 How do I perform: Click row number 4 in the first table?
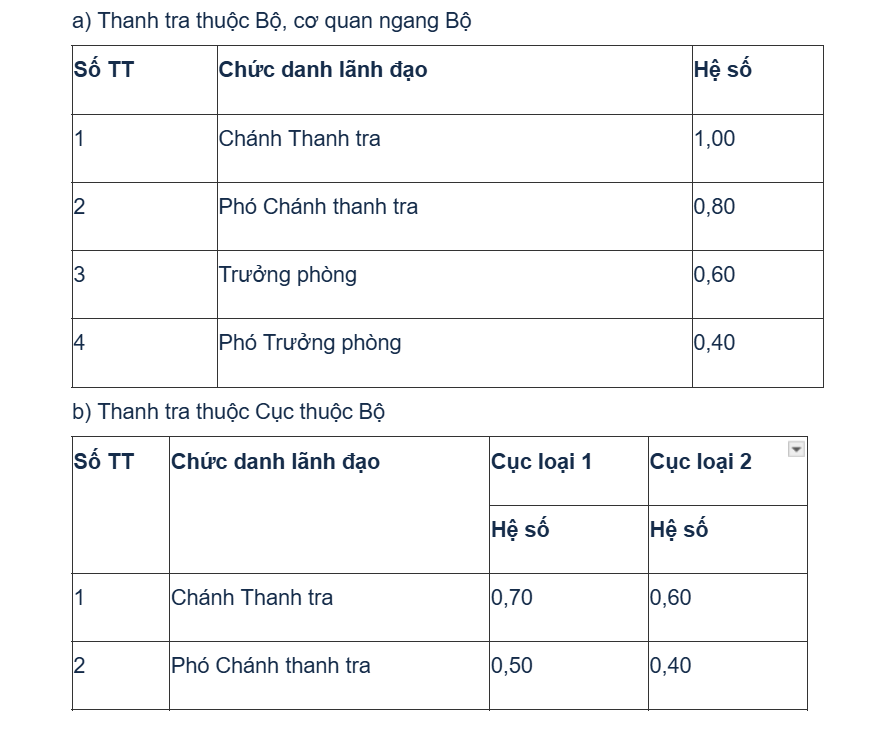tap(80, 343)
